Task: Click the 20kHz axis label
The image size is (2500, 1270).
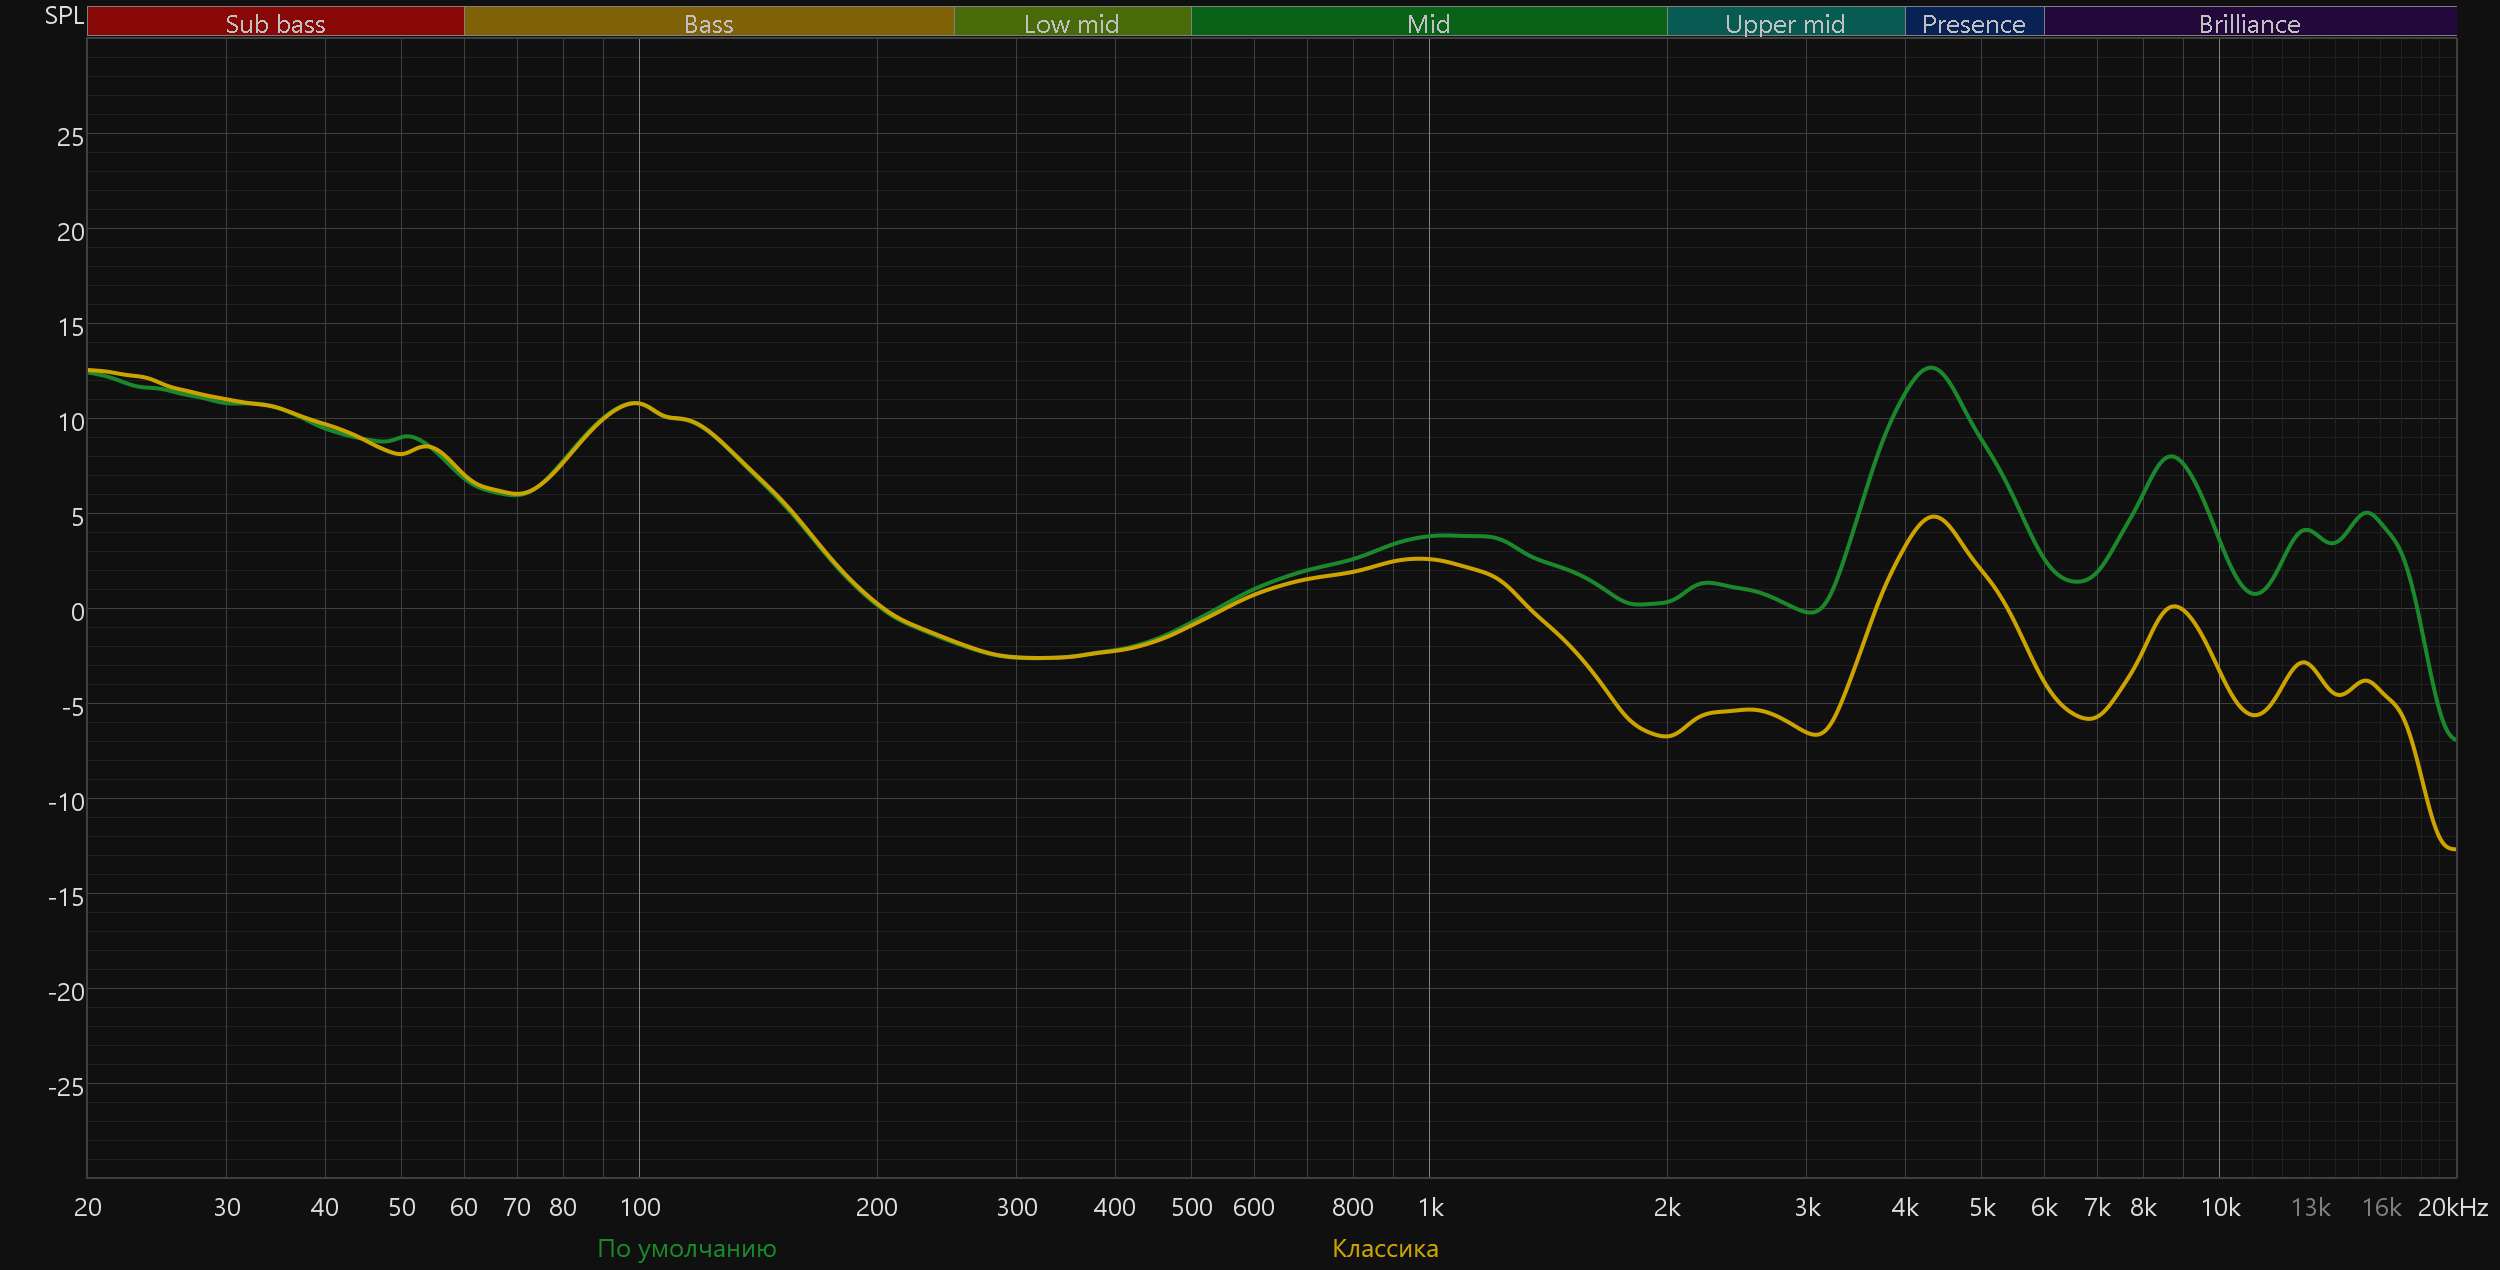Action: click(2452, 1207)
